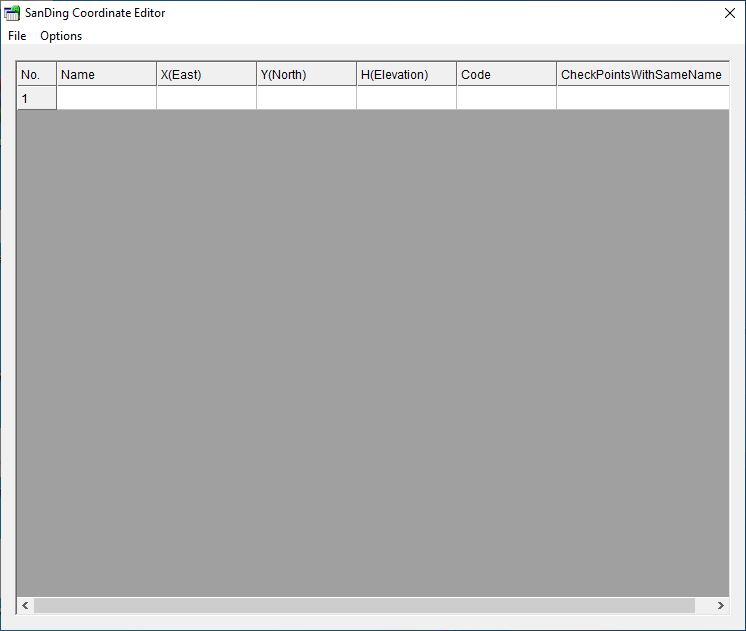The image size is (746, 631).
Task: Select the Name column header
Action: [106, 74]
